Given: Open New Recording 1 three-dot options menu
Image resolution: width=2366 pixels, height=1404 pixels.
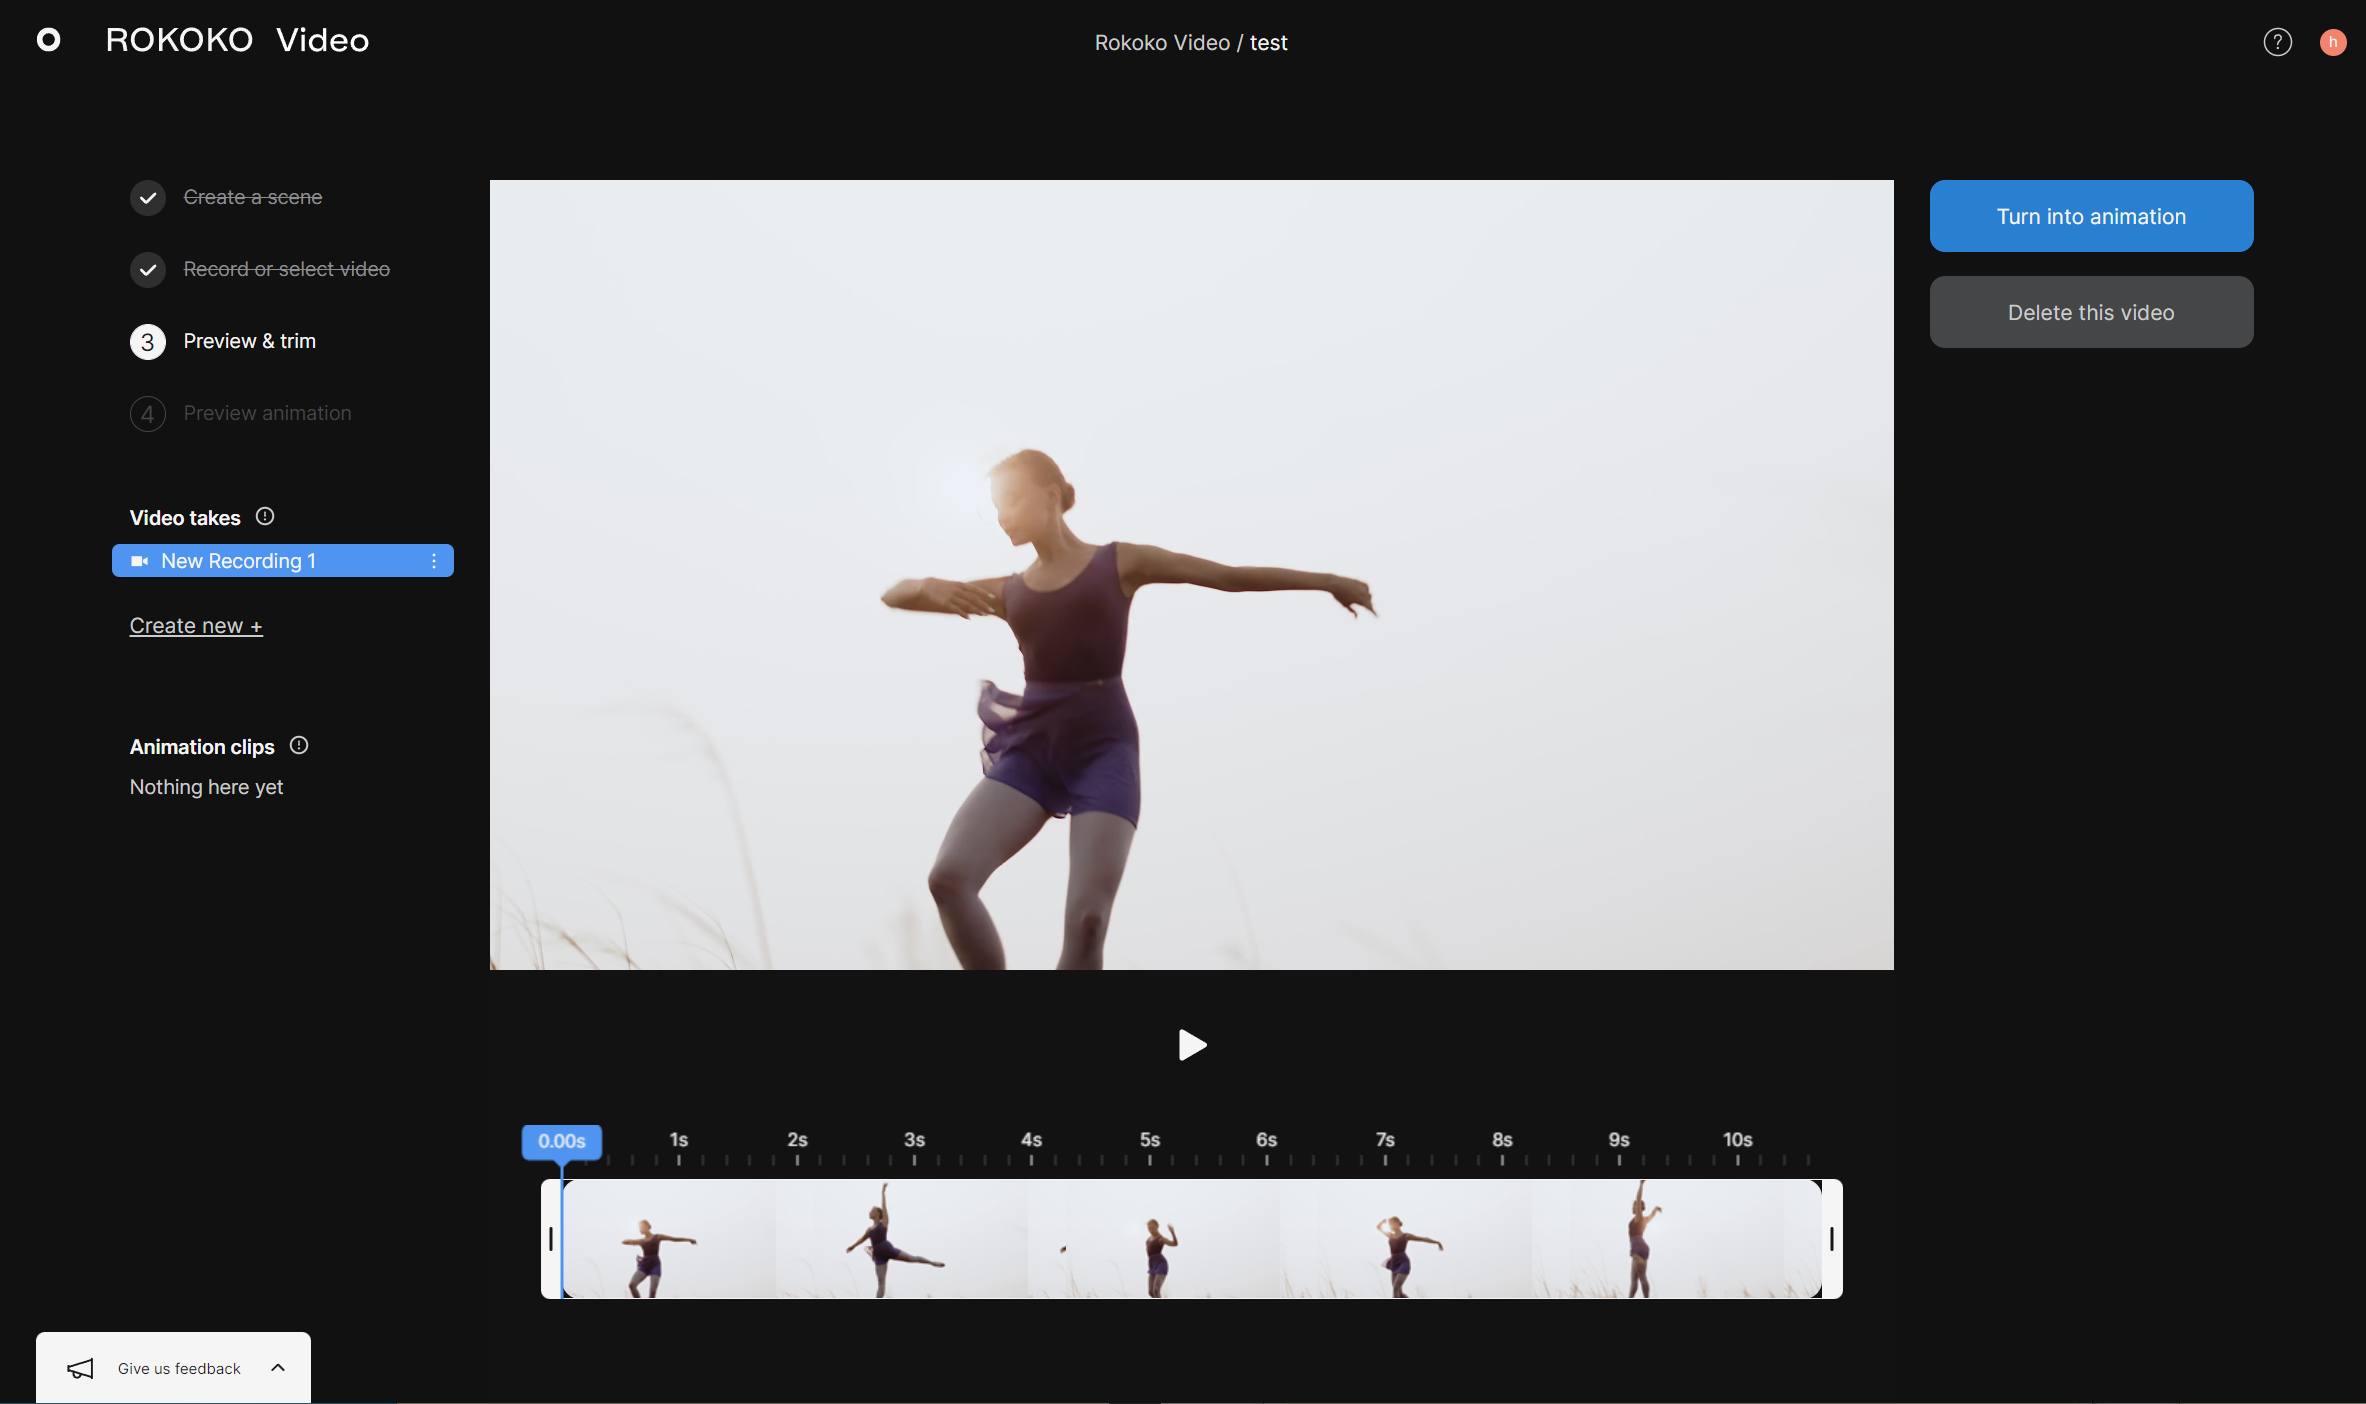Looking at the screenshot, I should 434,561.
